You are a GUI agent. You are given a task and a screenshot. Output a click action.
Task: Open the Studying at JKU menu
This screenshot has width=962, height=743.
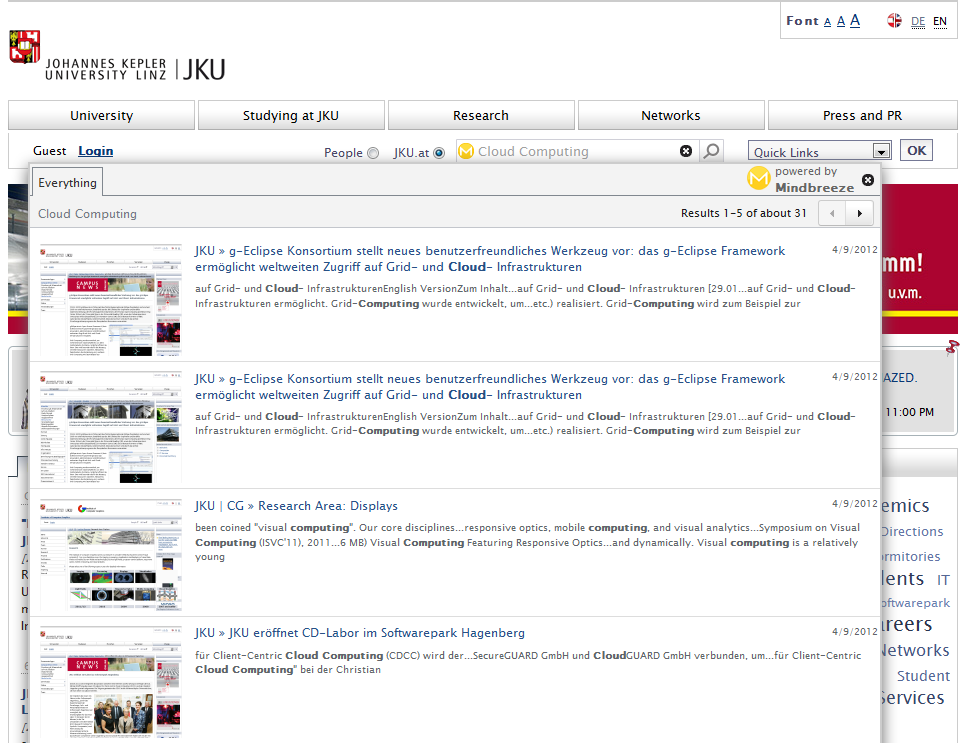291,115
